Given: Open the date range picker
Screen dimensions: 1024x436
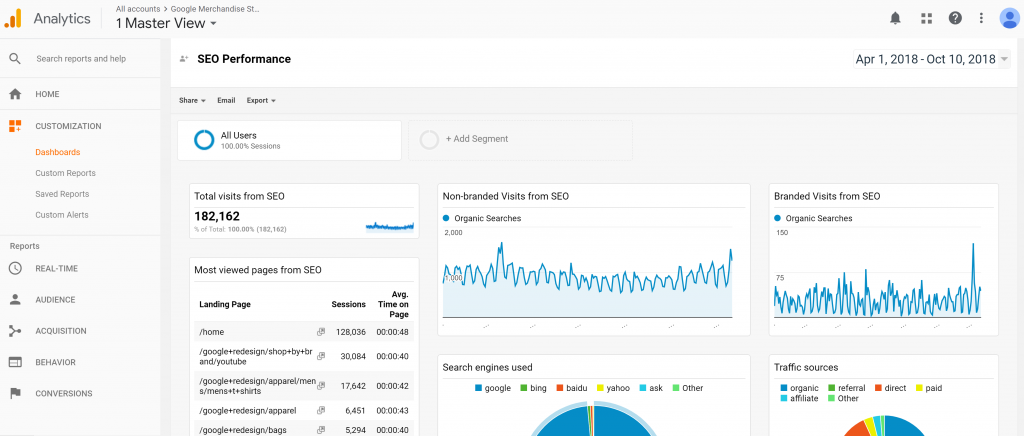Looking at the screenshot, I should [x=932, y=59].
